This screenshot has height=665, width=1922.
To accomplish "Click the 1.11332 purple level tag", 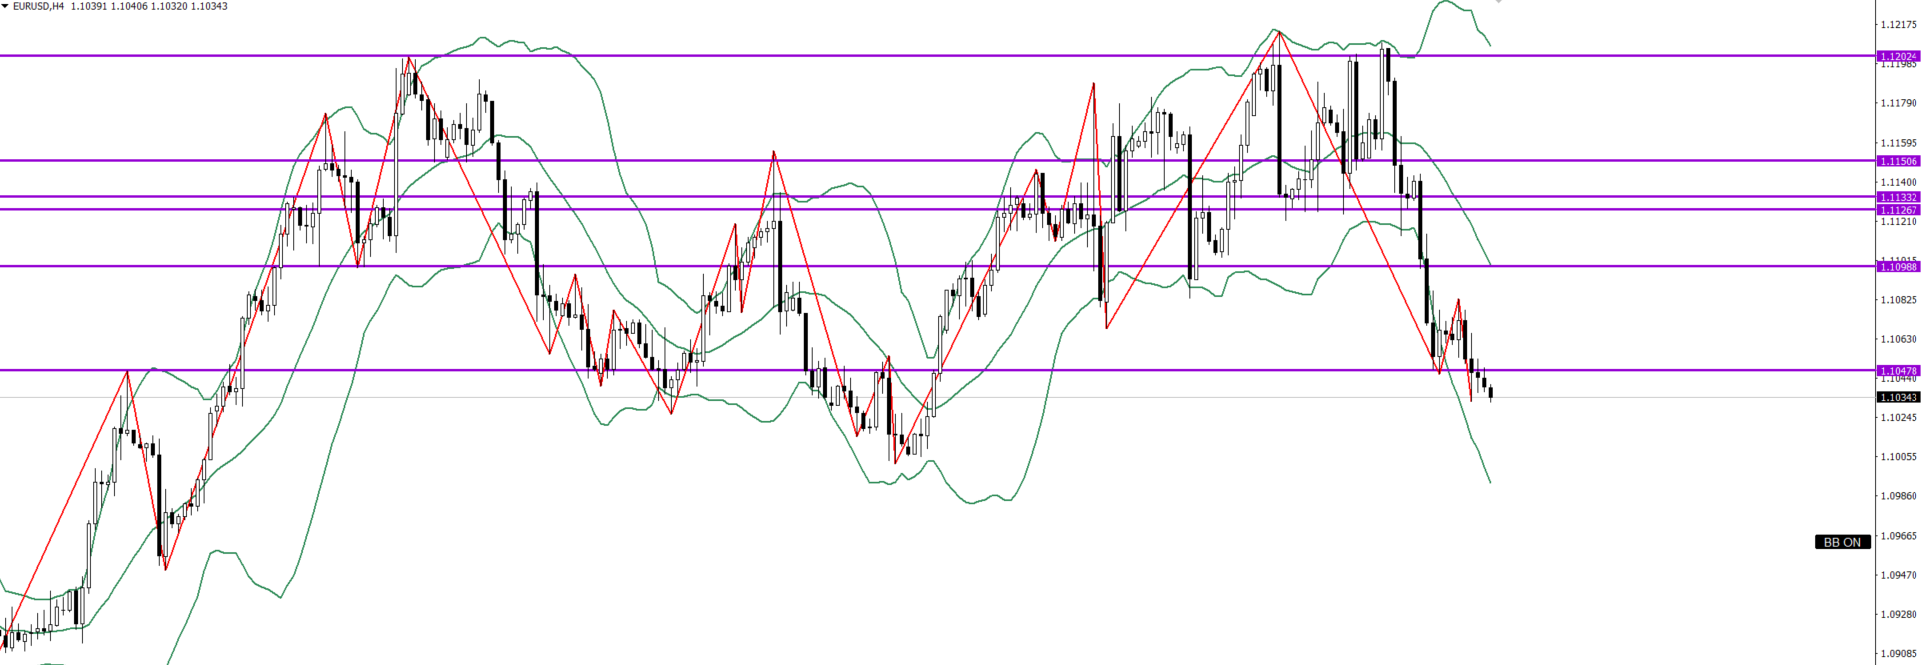I will tap(1898, 197).
